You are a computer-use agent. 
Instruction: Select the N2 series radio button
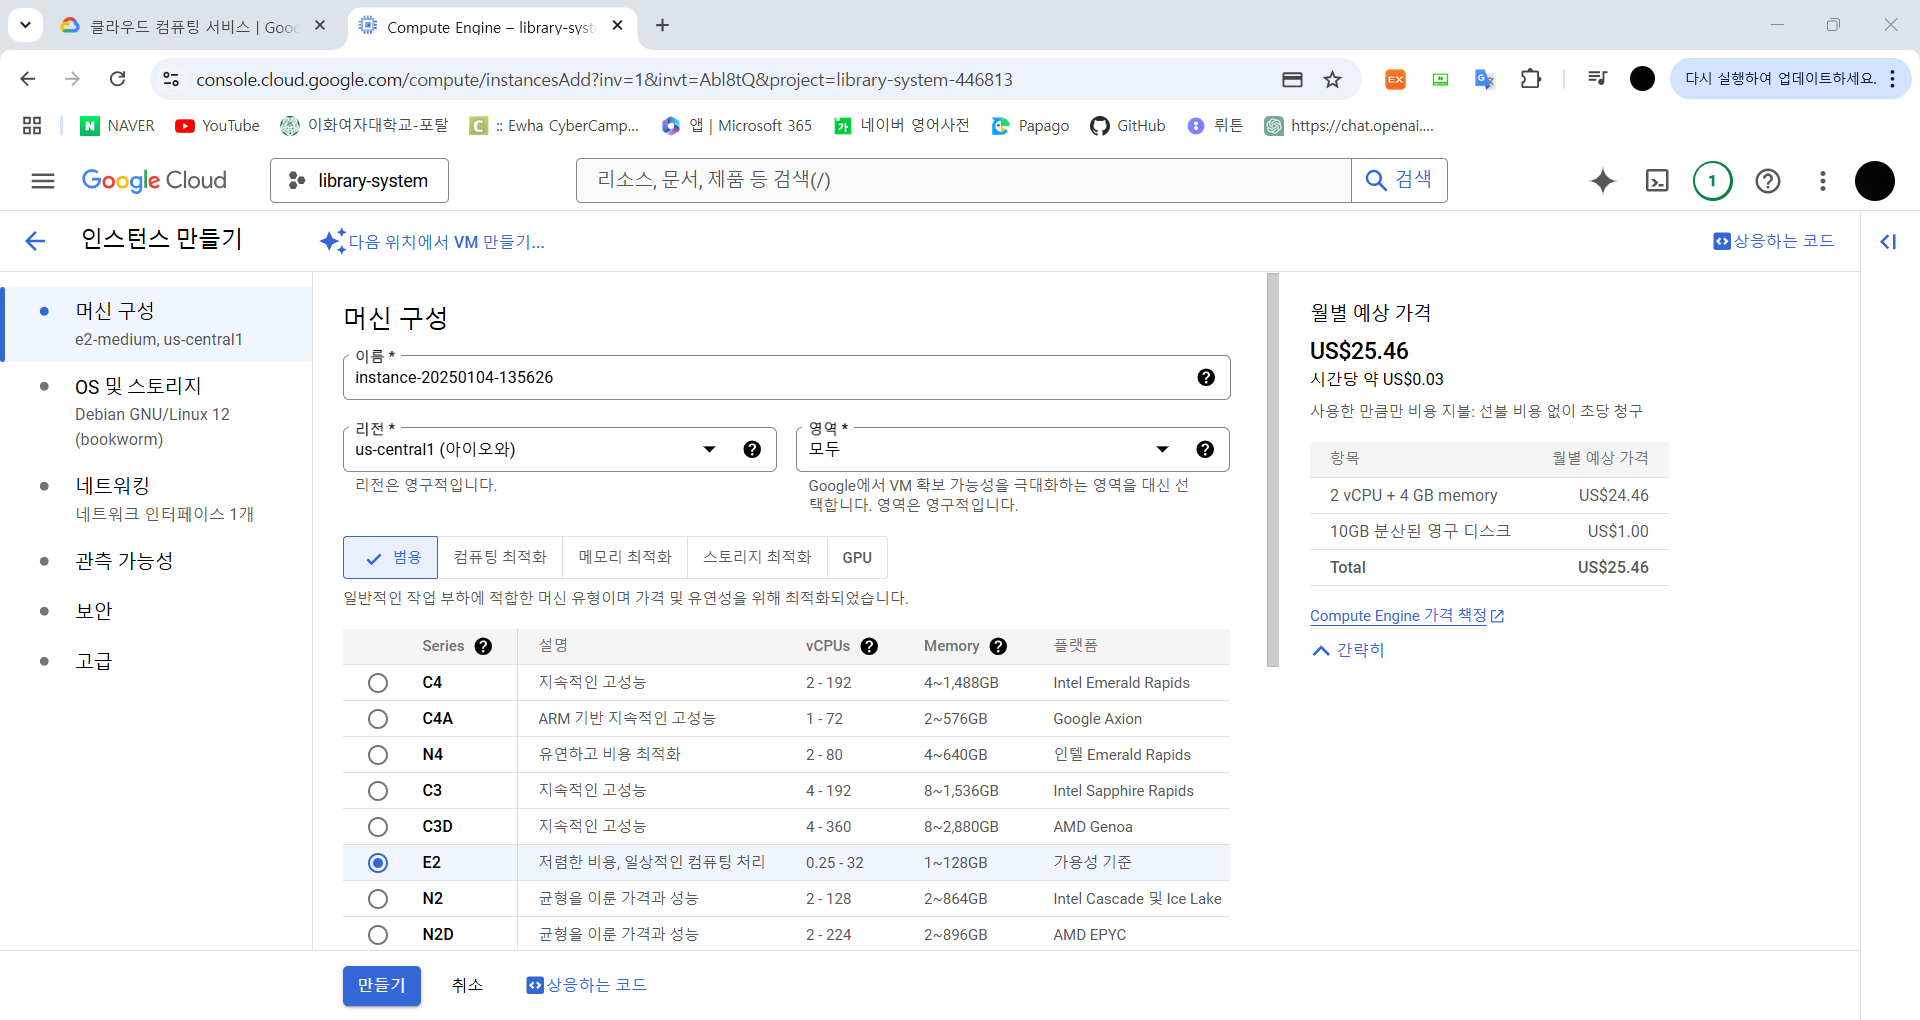click(378, 899)
